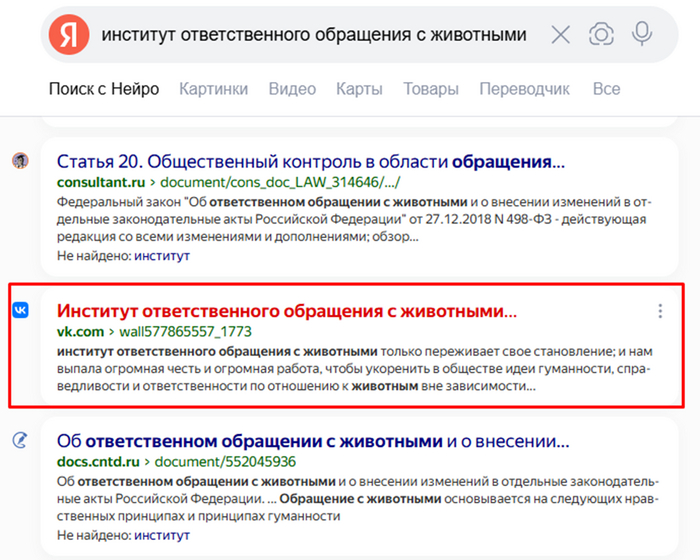700x560 pixels.
Task: Clear the search query with the X icon
Action: [x=560, y=34]
